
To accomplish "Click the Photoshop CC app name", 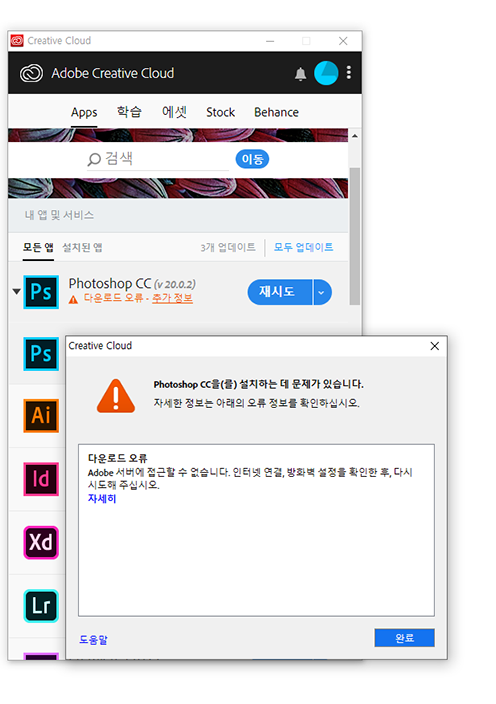I will [x=110, y=283].
